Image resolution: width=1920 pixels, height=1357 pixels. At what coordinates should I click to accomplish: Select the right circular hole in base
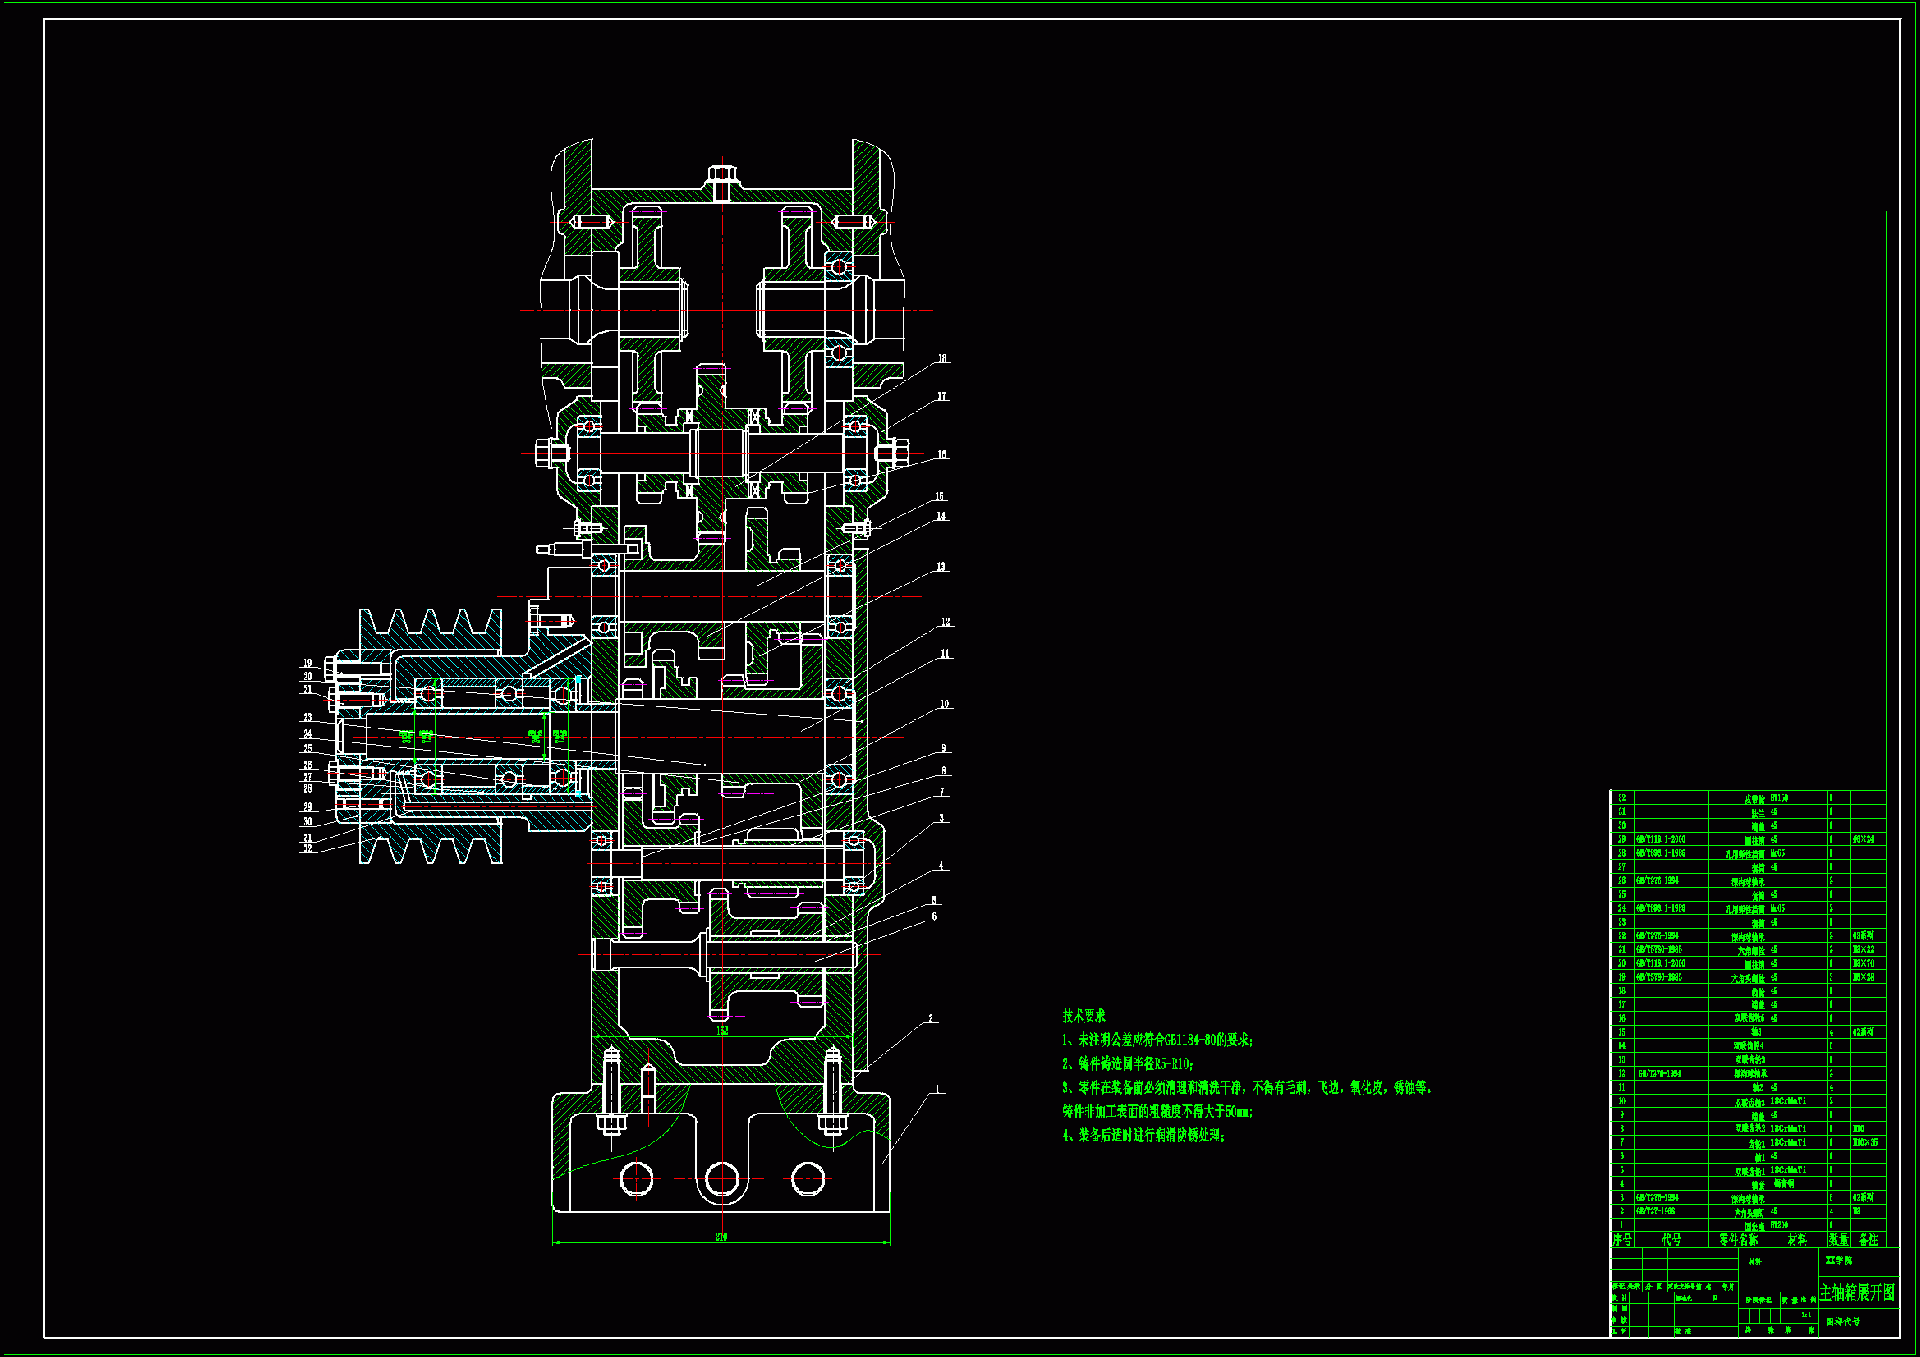[x=807, y=1179]
